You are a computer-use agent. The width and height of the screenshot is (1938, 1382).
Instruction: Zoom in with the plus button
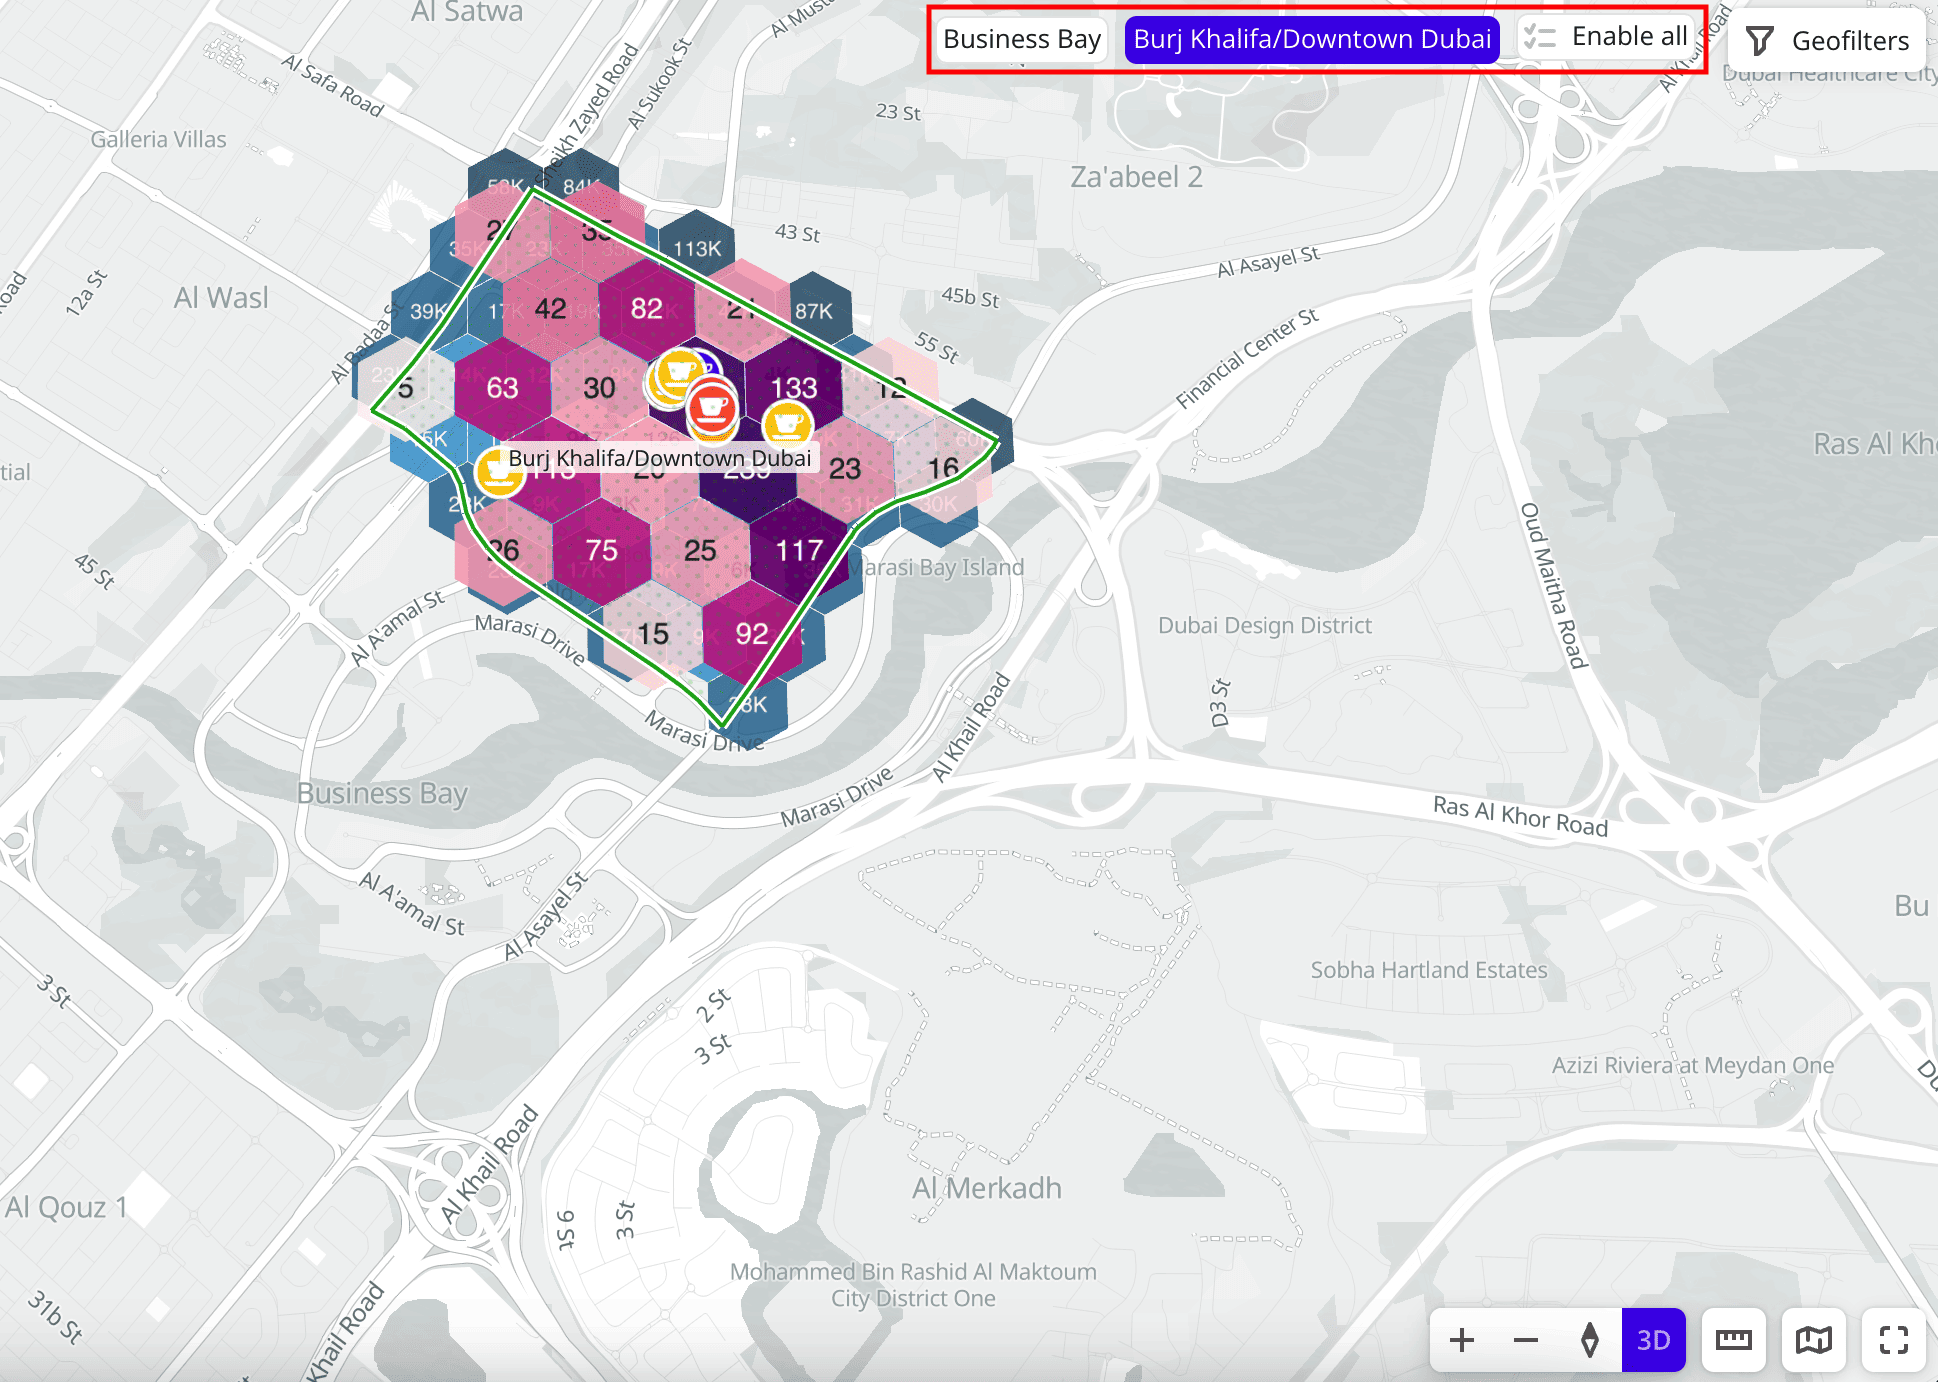click(1462, 1340)
